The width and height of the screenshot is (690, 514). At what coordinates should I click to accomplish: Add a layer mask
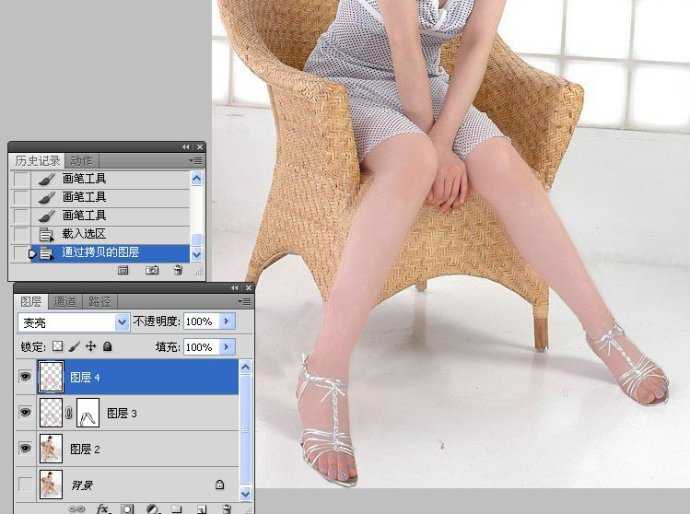(x=127, y=509)
